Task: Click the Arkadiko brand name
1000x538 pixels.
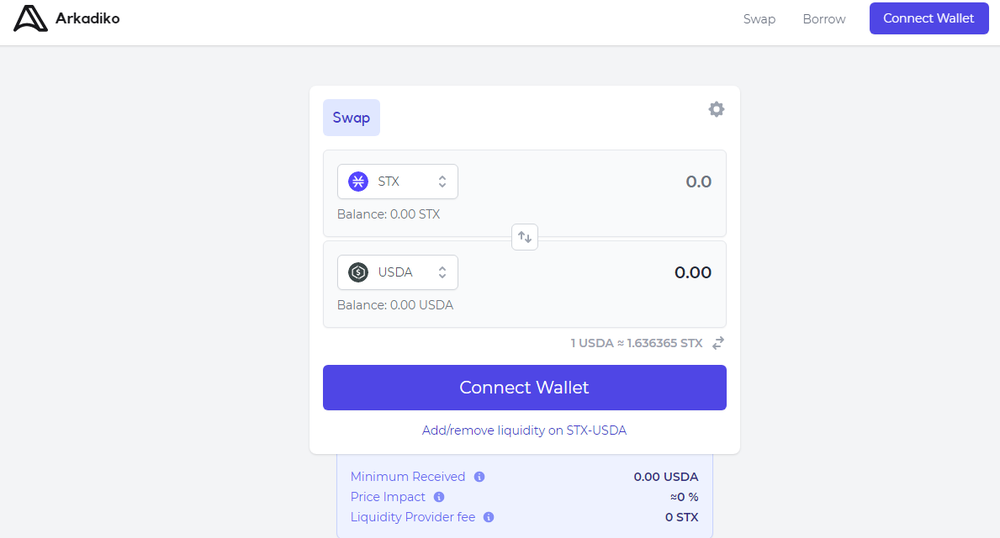Action: (87, 18)
